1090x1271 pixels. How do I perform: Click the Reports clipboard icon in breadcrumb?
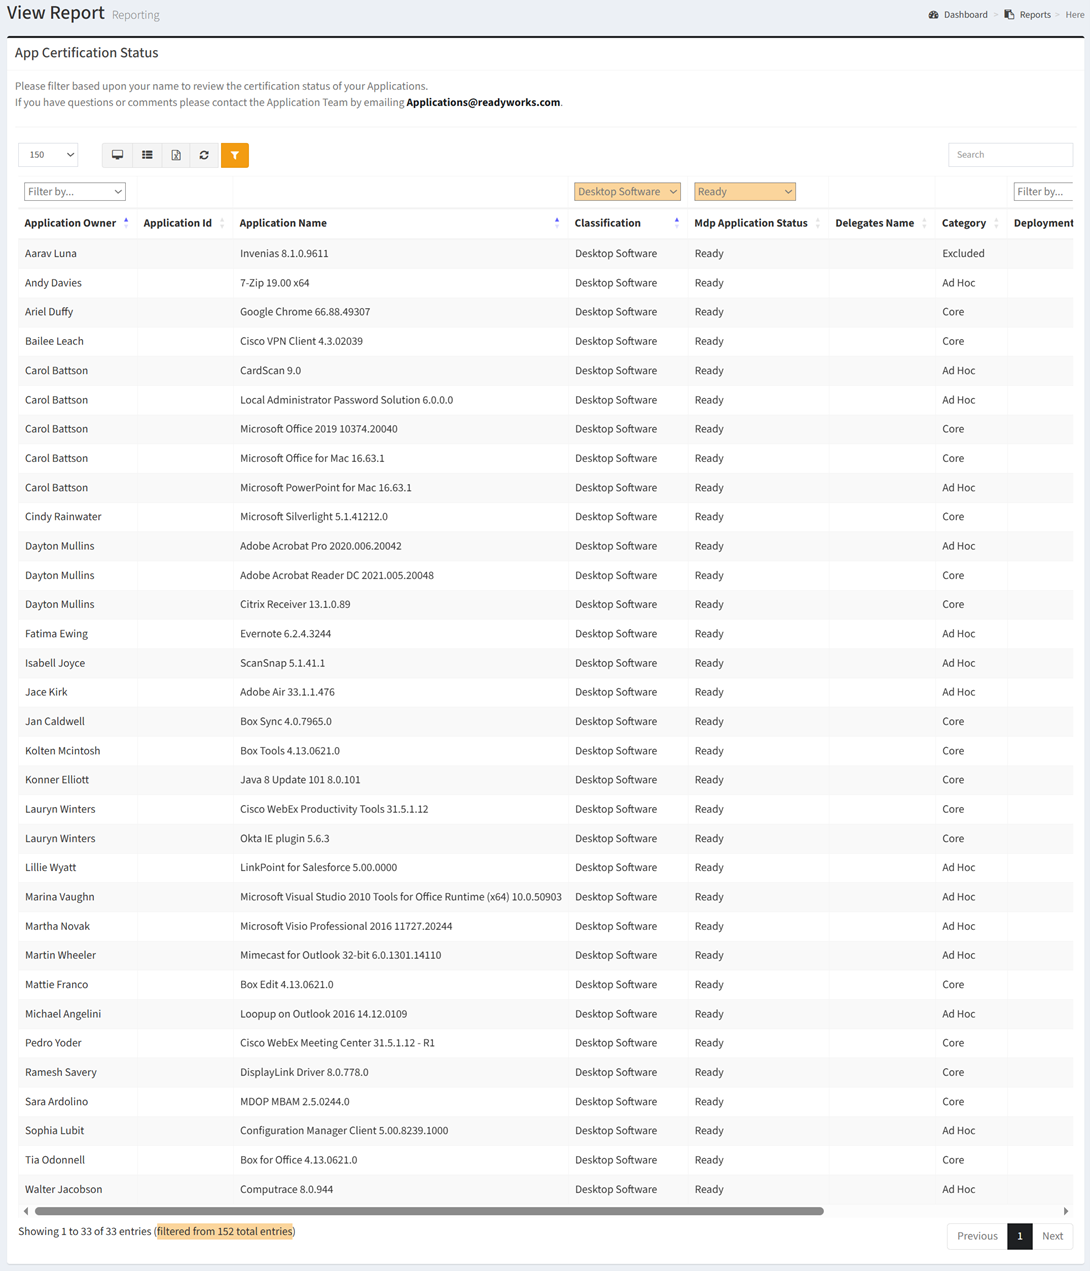tap(1009, 15)
